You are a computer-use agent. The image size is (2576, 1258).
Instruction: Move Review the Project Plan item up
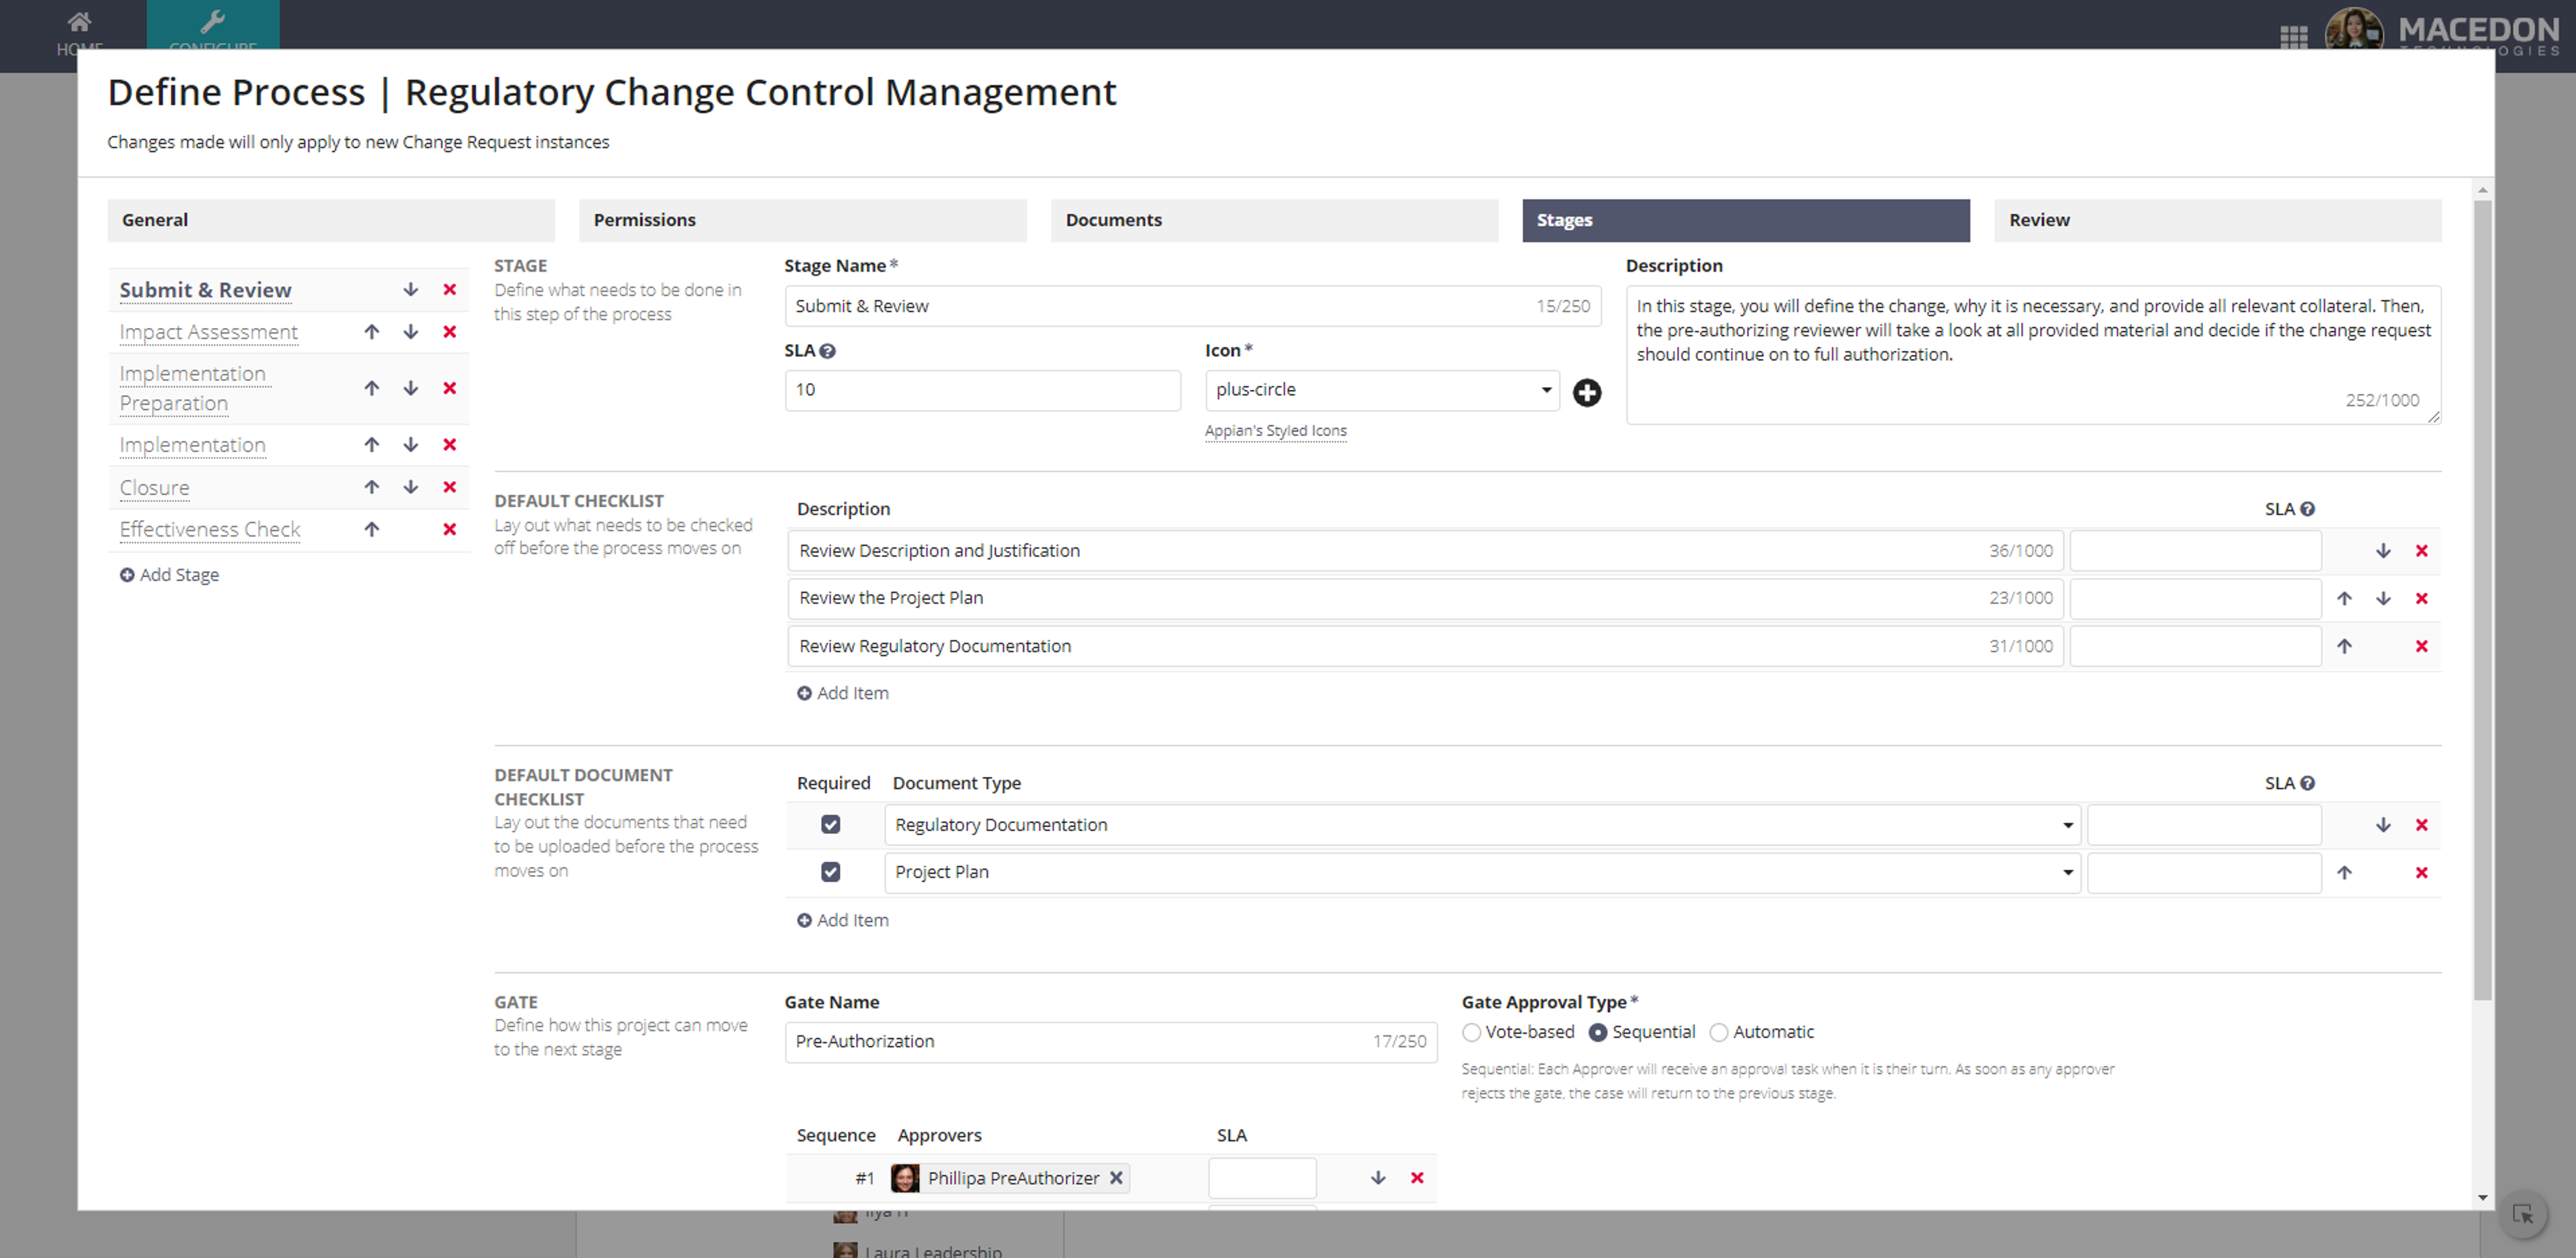click(x=2344, y=598)
